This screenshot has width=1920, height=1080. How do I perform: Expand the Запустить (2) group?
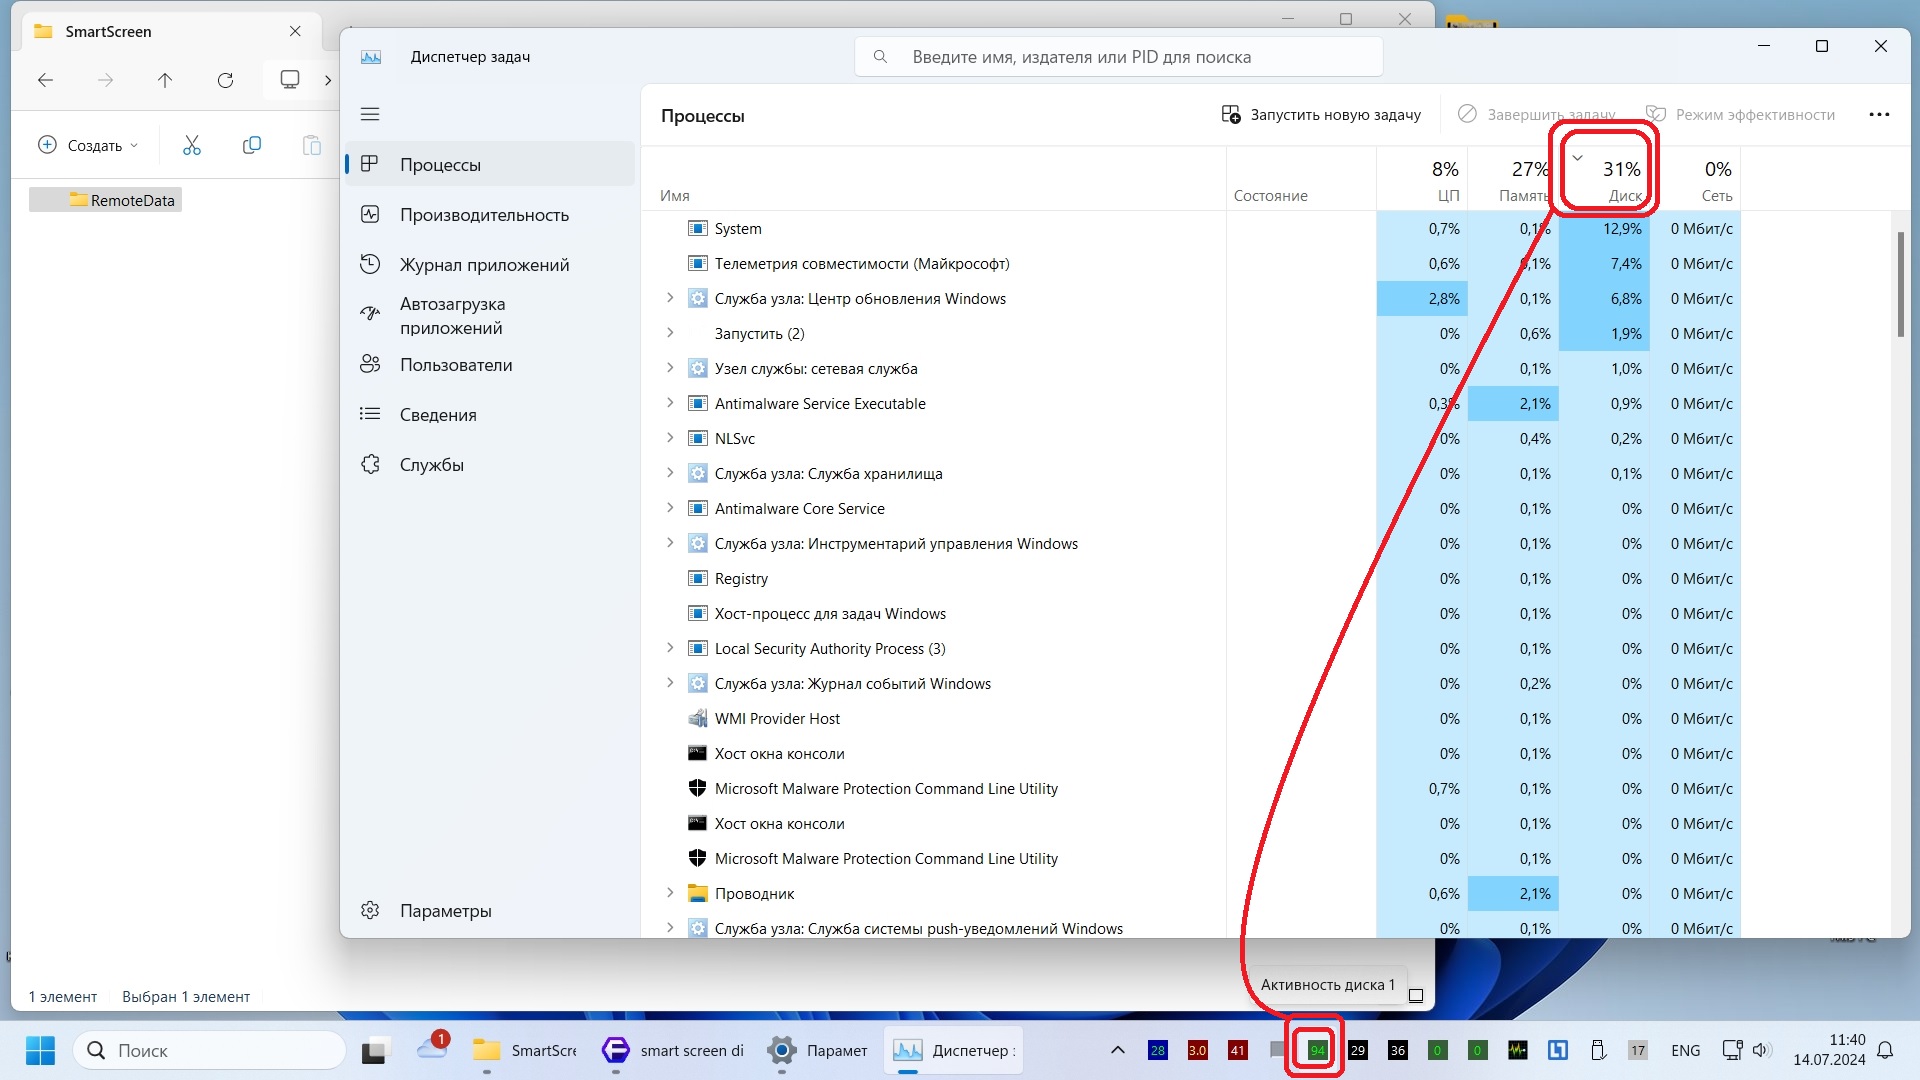coord(670,333)
